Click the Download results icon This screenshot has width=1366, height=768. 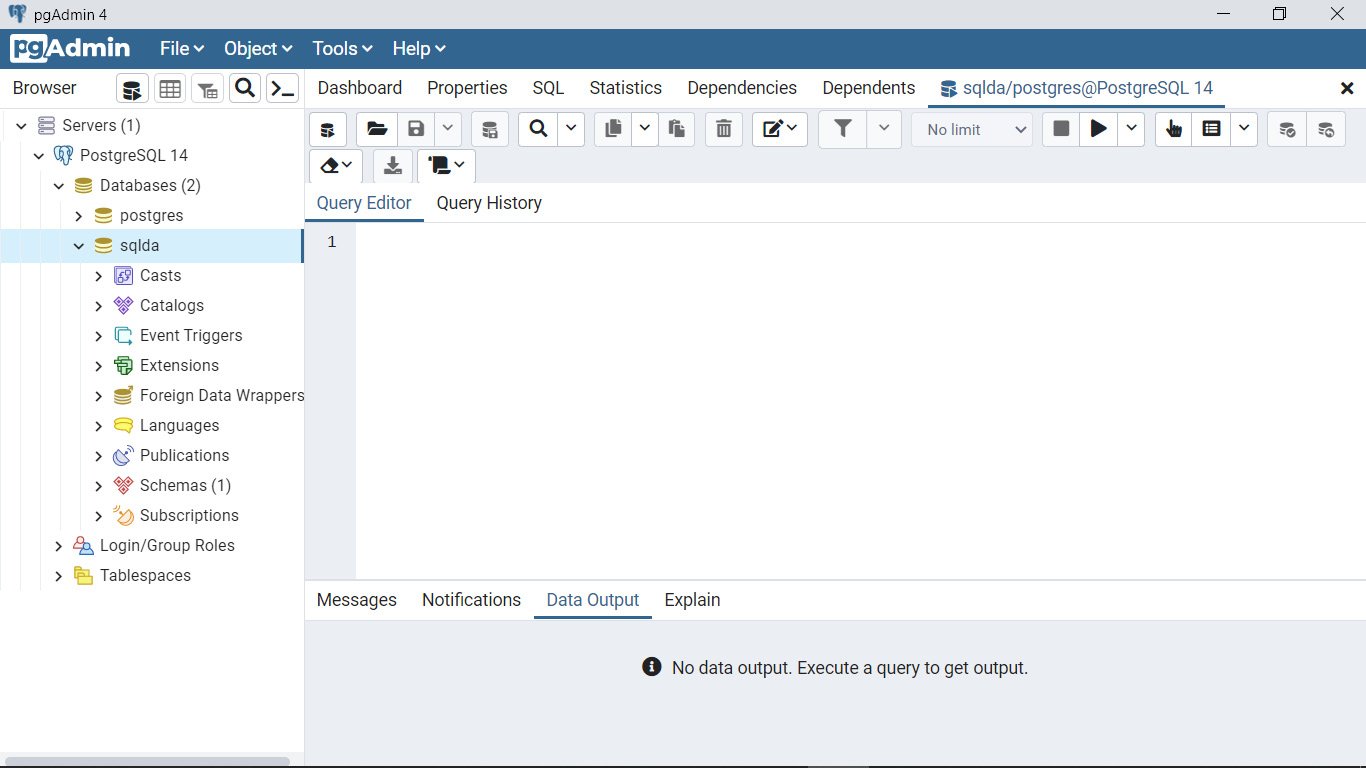tap(393, 166)
